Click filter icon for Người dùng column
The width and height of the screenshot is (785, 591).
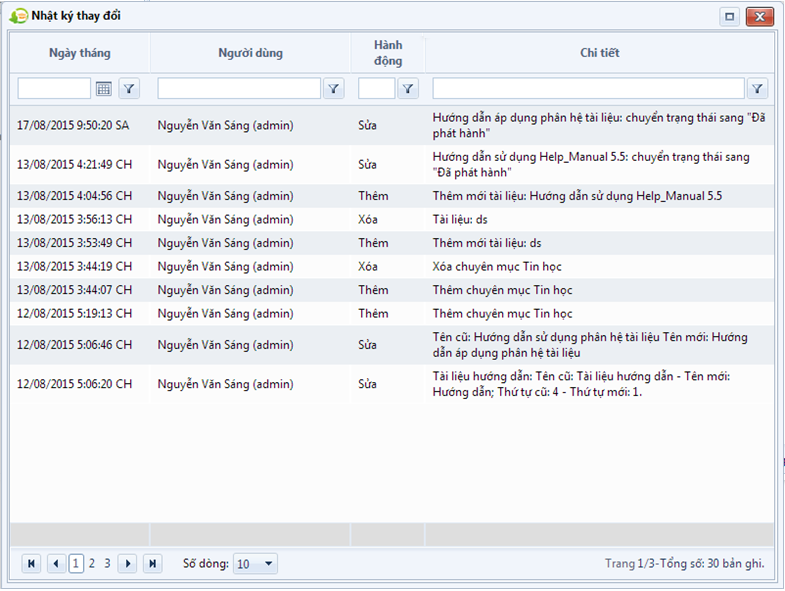pyautogui.click(x=335, y=89)
